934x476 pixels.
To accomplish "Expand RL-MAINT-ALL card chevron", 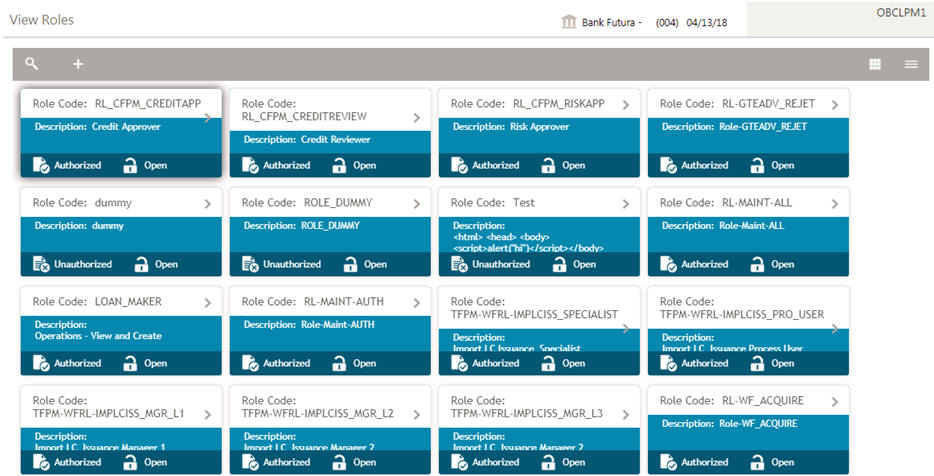I will pyautogui.click(x=835, y=204).
